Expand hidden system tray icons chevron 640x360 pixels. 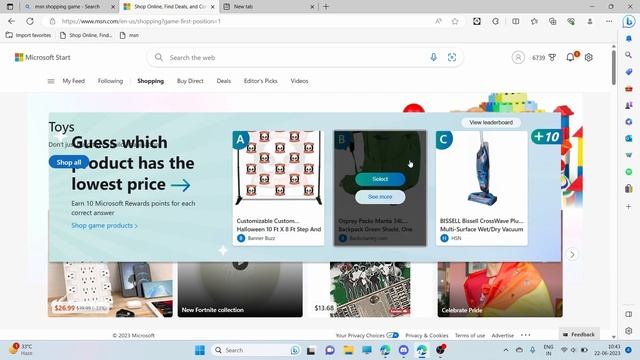(506, 350)
